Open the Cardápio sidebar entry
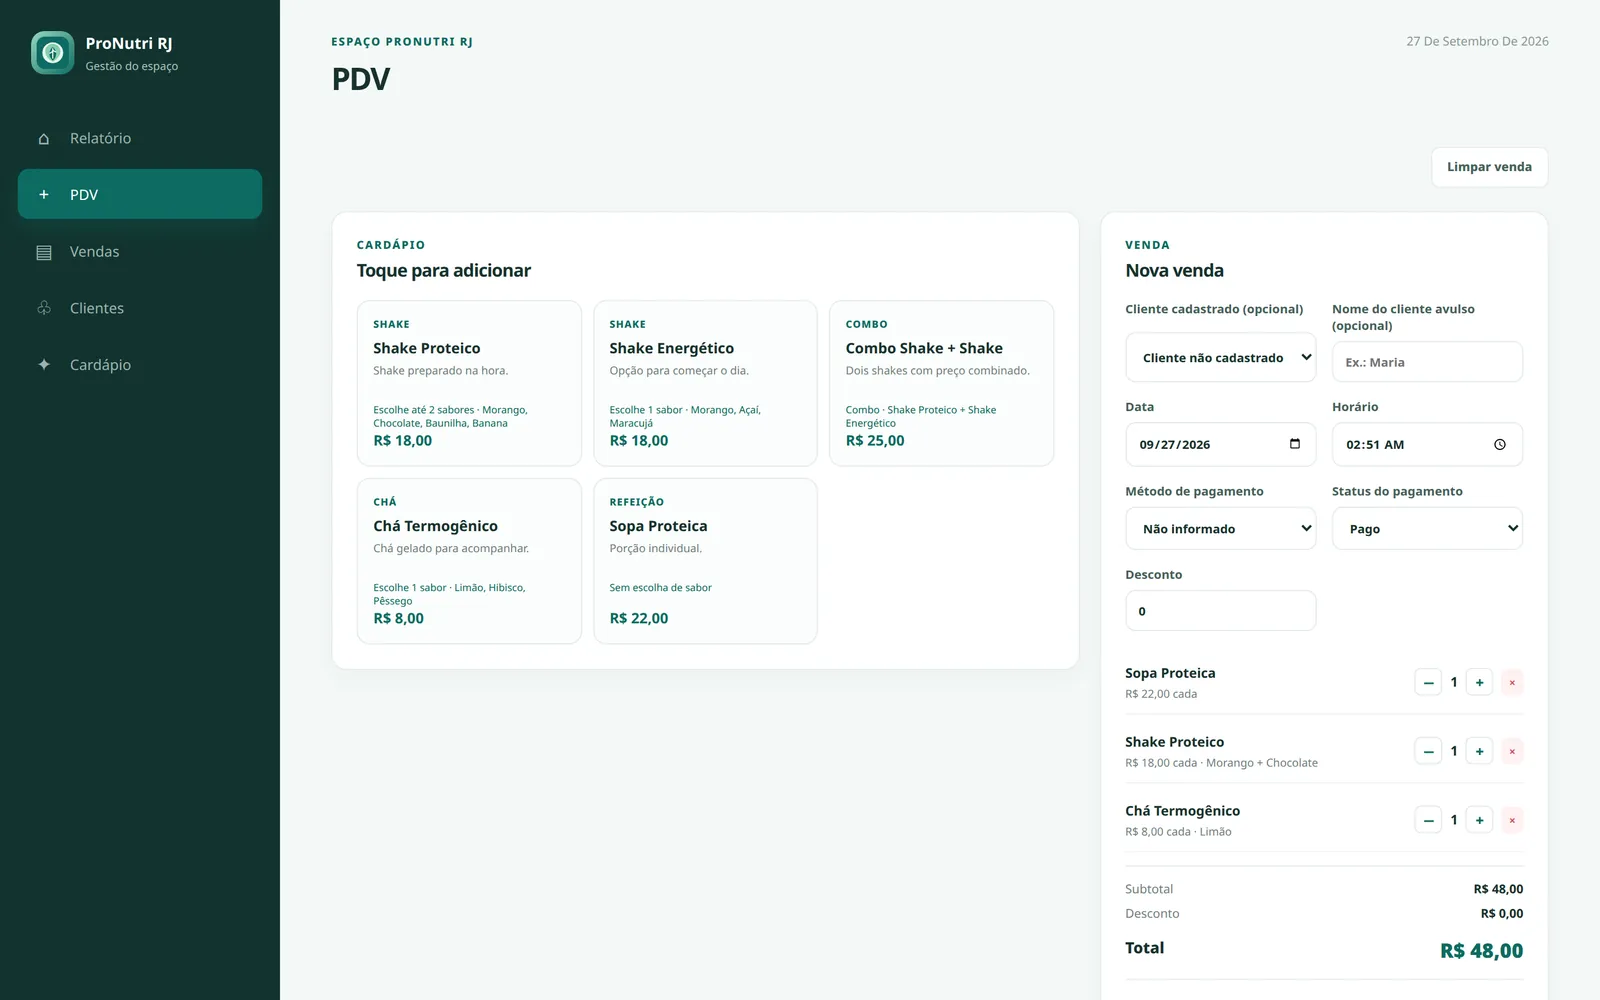This screenshot has height=1000, width=1600. [140, 365]
